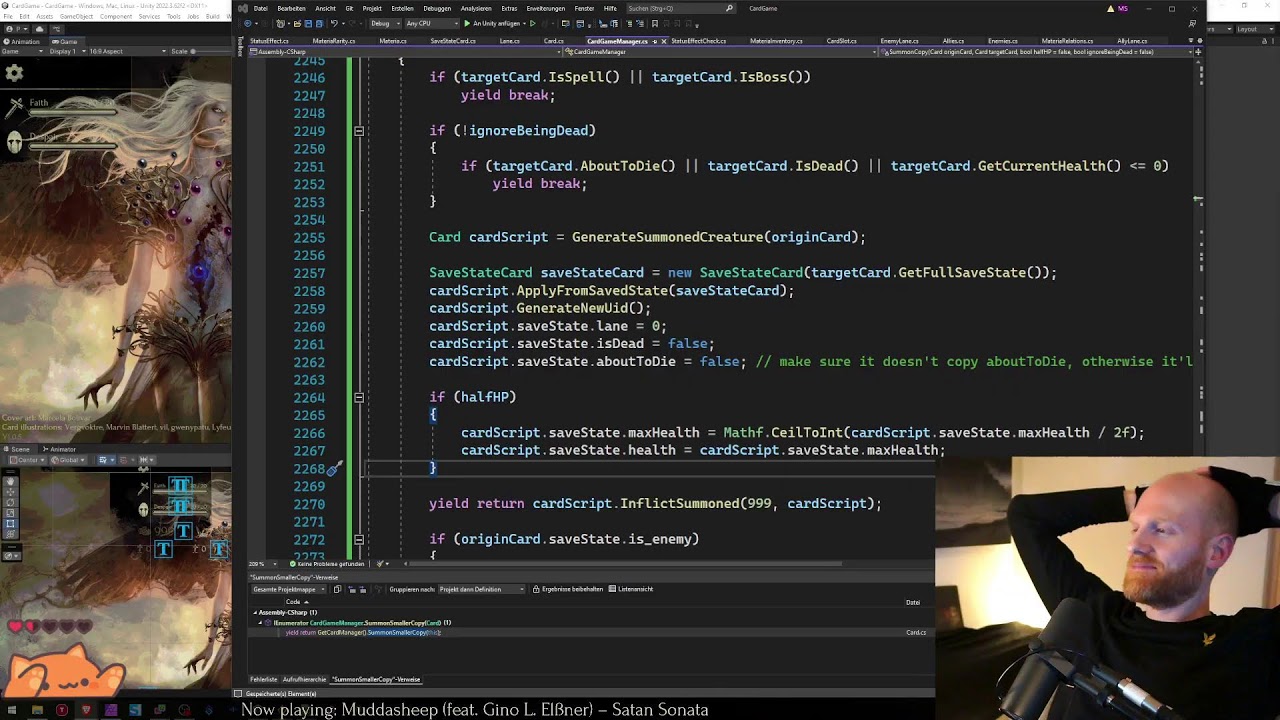Click the Save All toolbar icon
Screen dimensions: 1280x720
(x=319, y=24)
